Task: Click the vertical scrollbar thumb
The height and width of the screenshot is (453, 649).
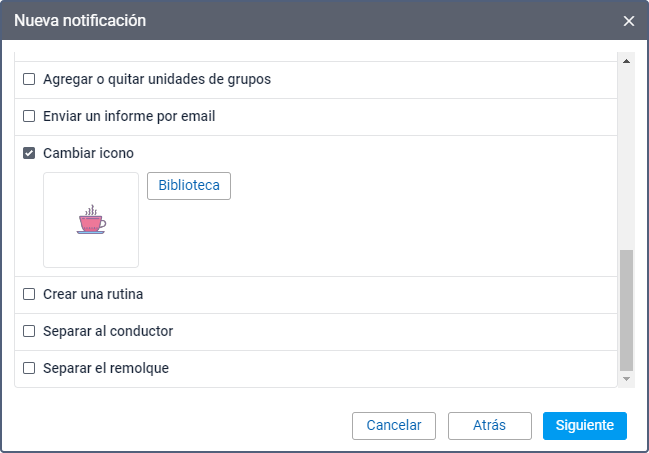Action: click(x=627, y=310)
